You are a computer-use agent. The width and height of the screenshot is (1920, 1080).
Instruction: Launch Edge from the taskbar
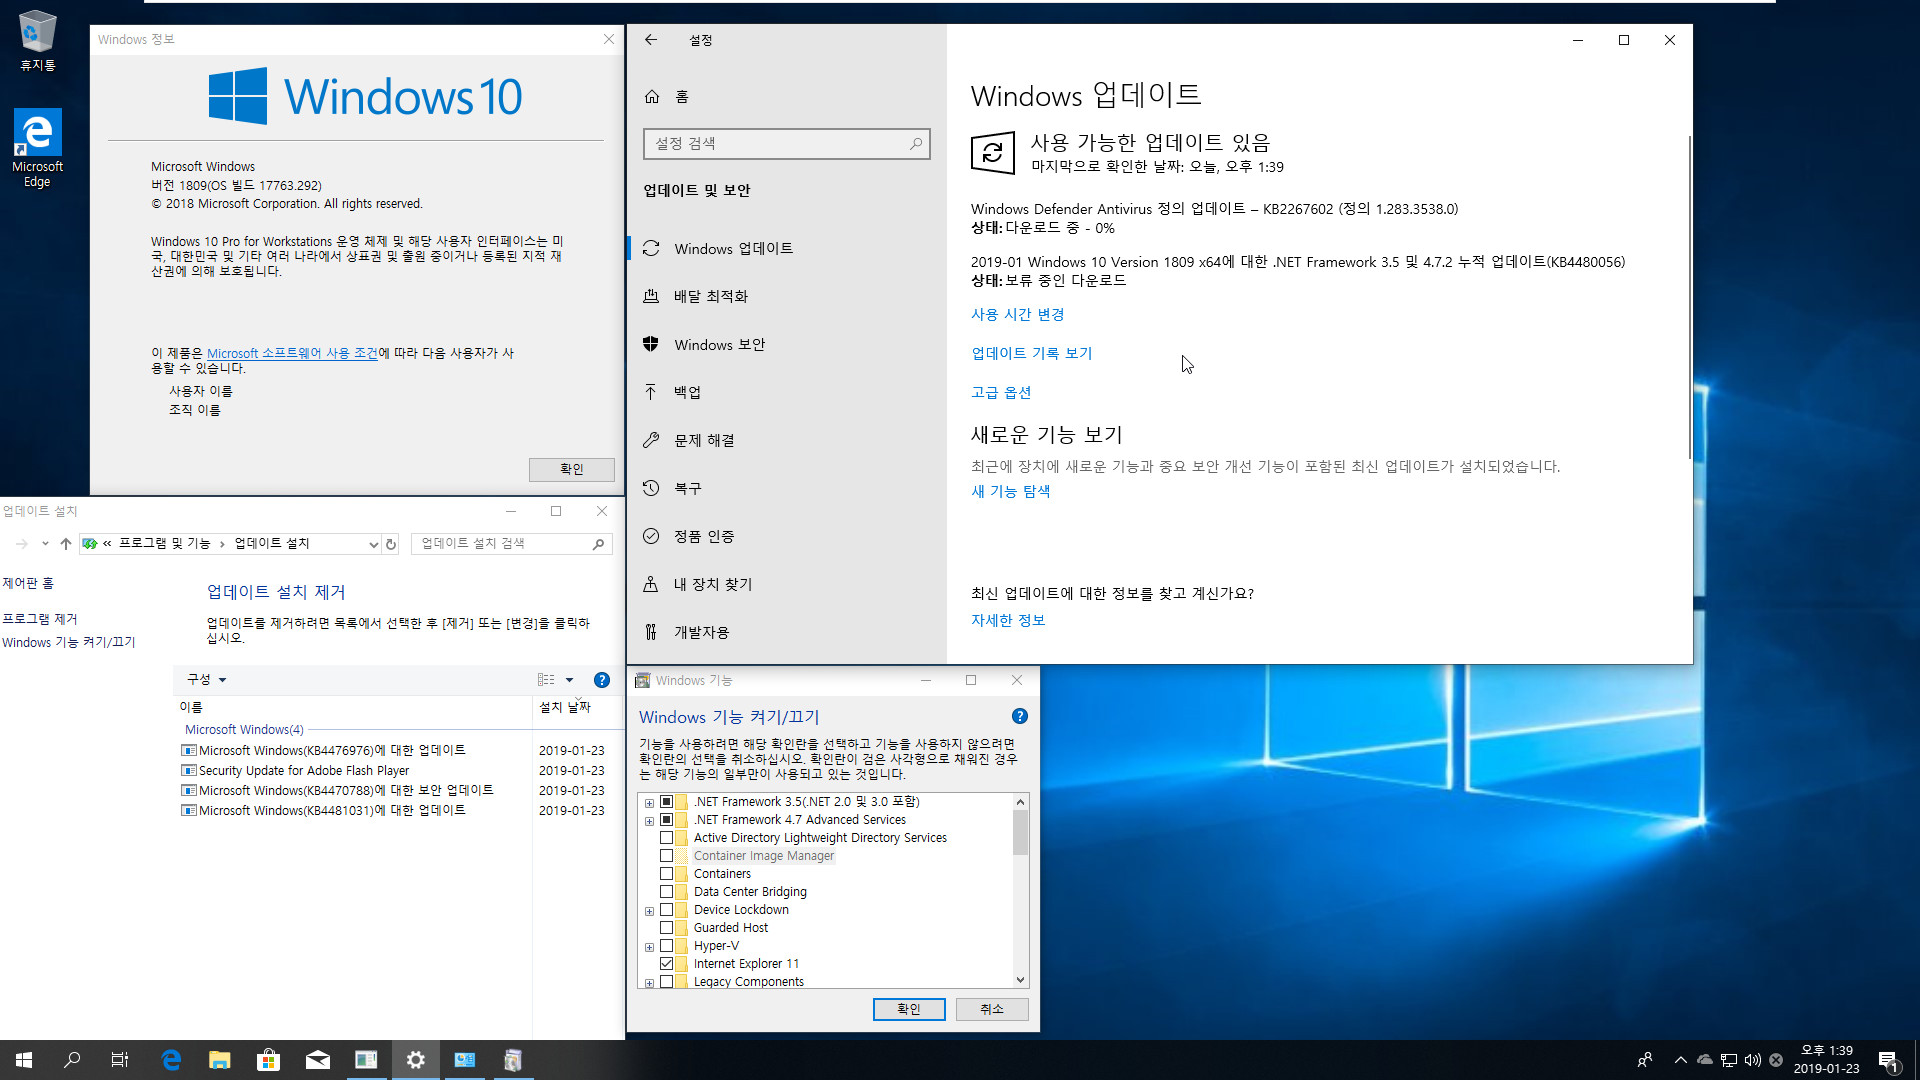point(171,1060)
